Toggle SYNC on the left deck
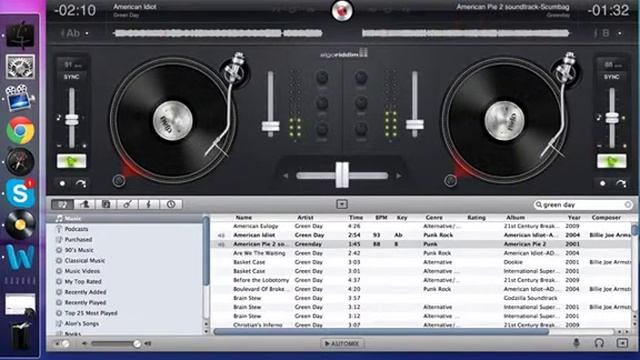The height and width of the screenshot is (360, 640). [71, 77]
